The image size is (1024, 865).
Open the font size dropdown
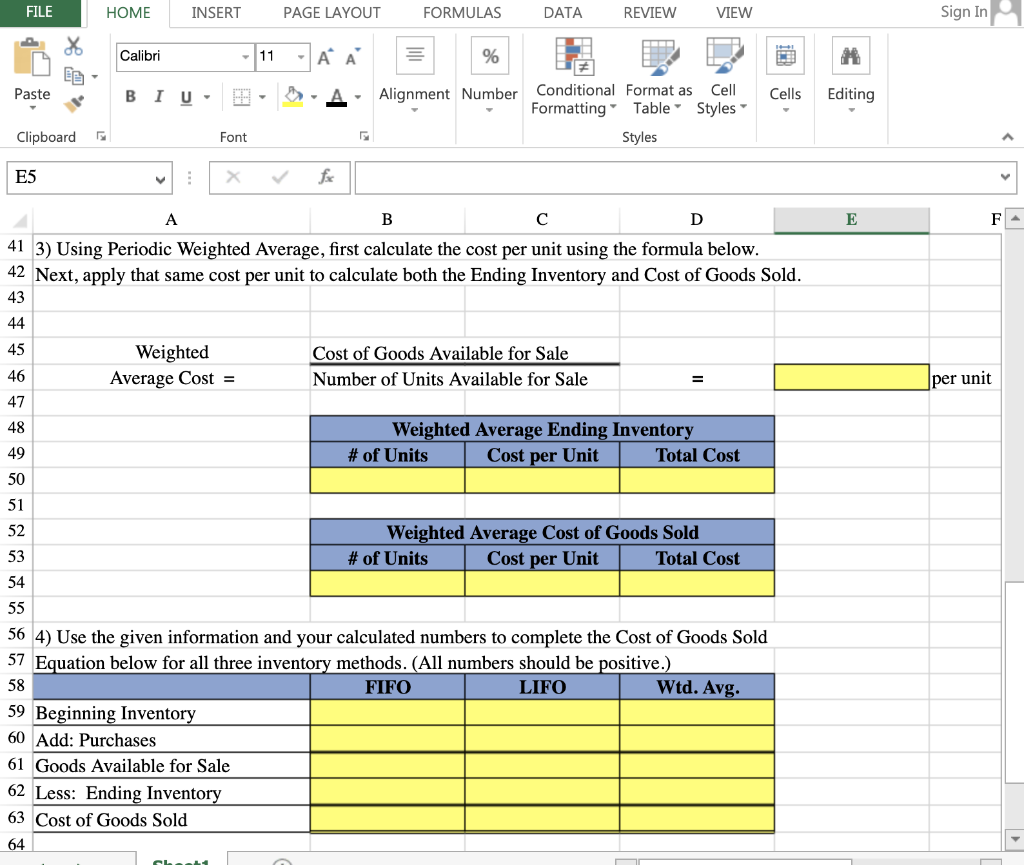302,56
